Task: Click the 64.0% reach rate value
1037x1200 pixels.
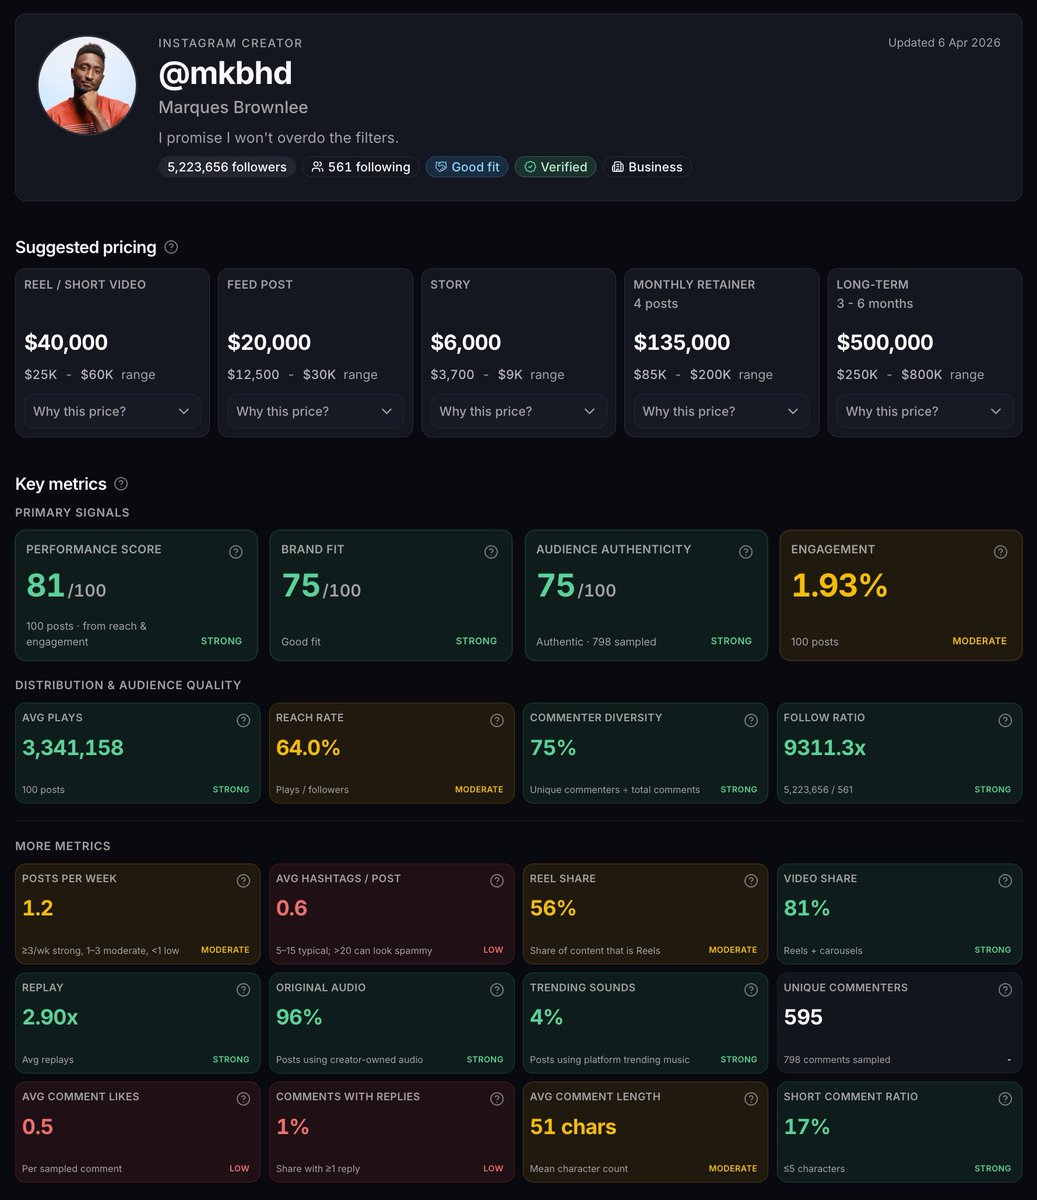Action: click(308, 747)
